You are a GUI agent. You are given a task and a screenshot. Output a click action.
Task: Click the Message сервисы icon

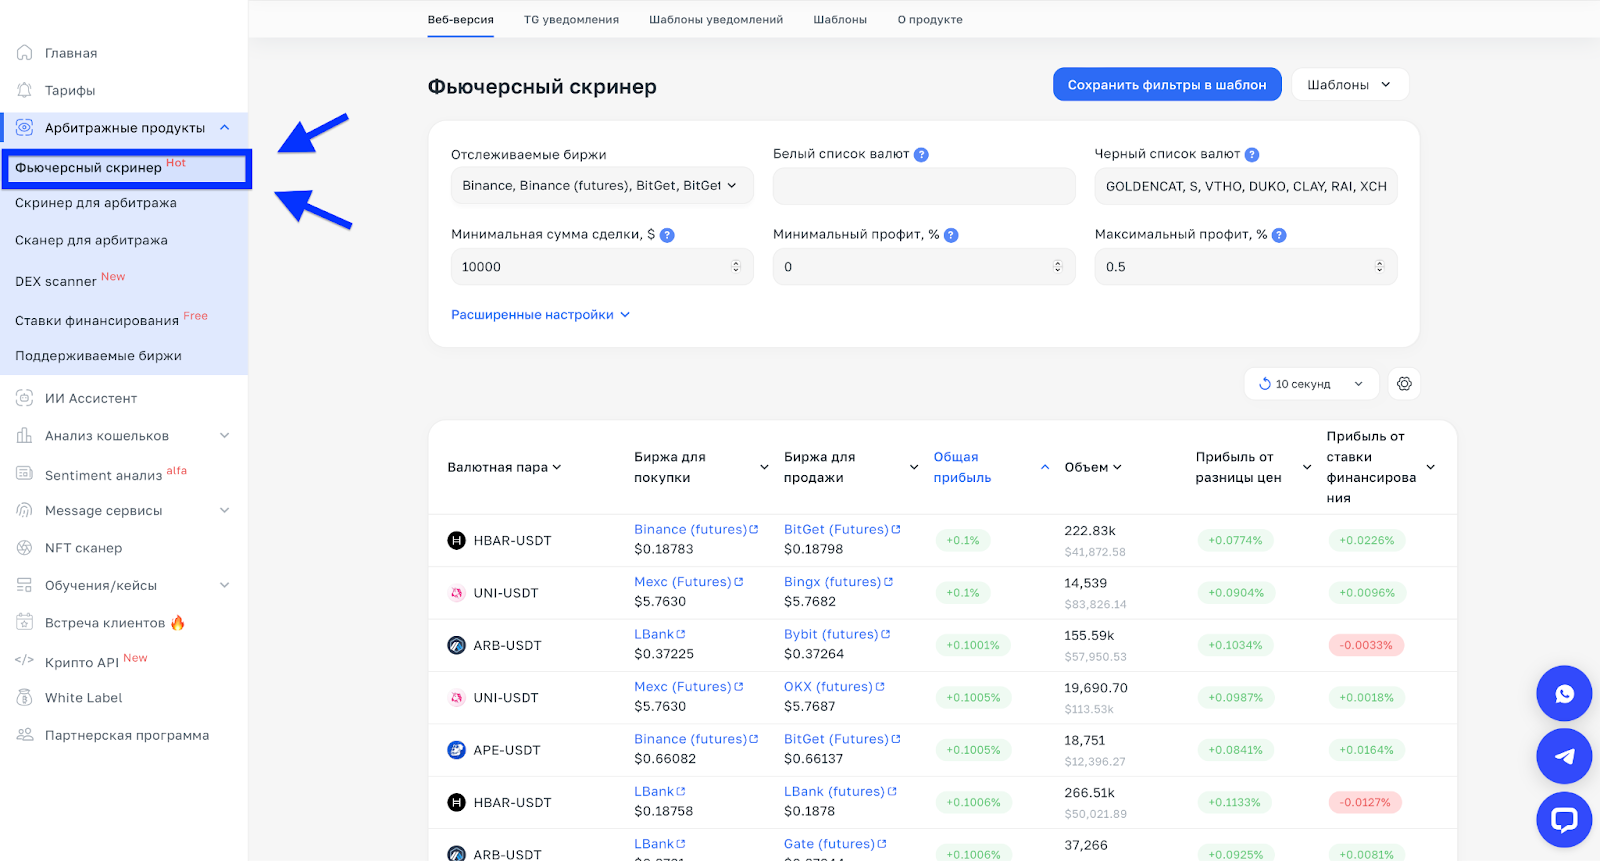pyautogui.click(x=24, y=510)
